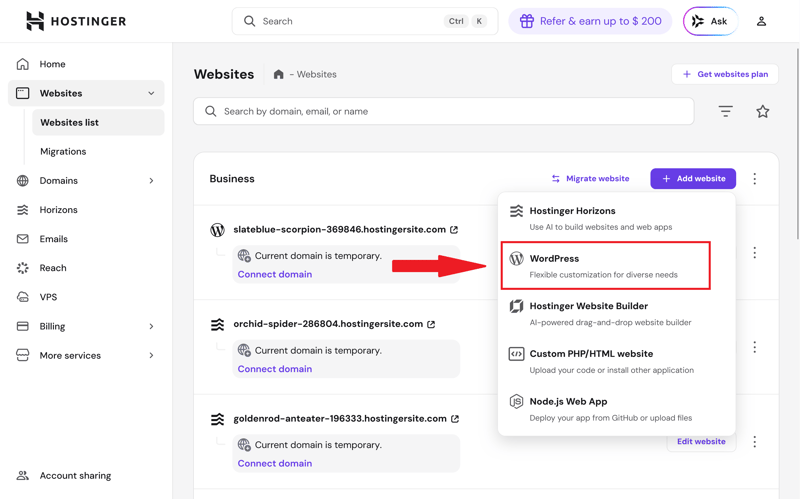
Task: Open external link icon for orchid-spider site
Action: (x=431, y=324)
